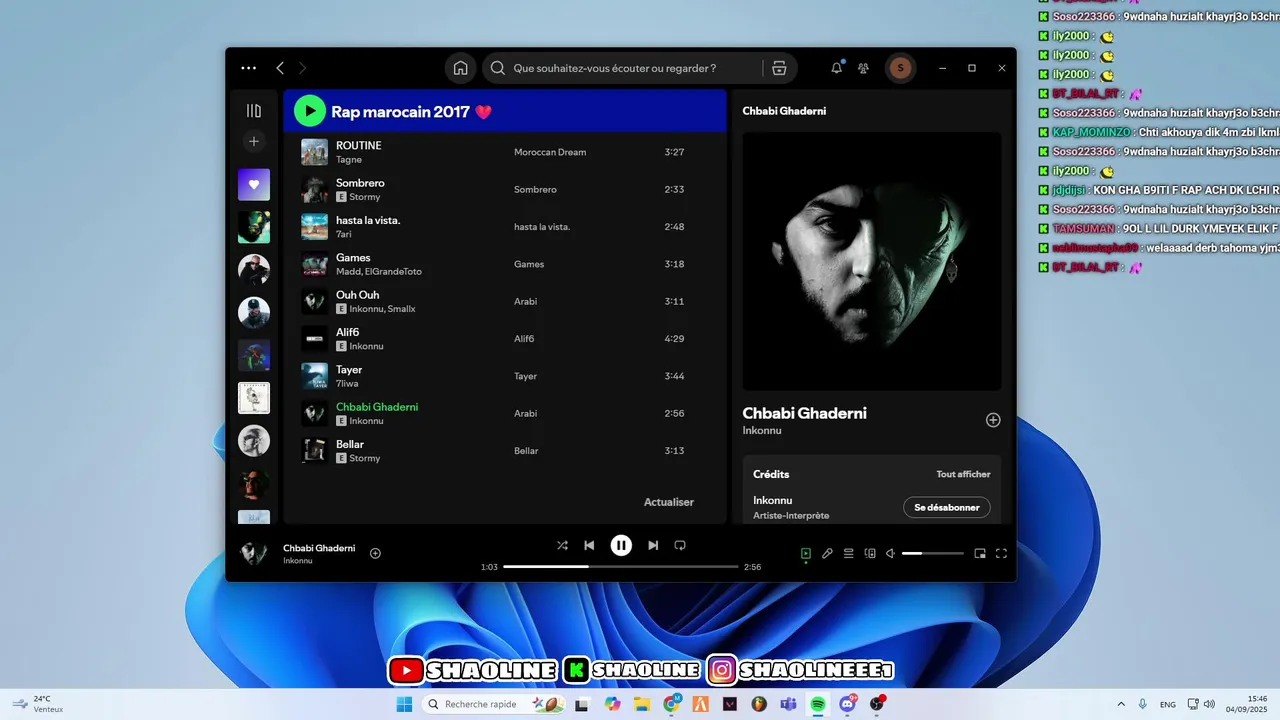Create a playlist with plus icon
This screenshot has width=1280, height=720.
click(x=254, y=142)
